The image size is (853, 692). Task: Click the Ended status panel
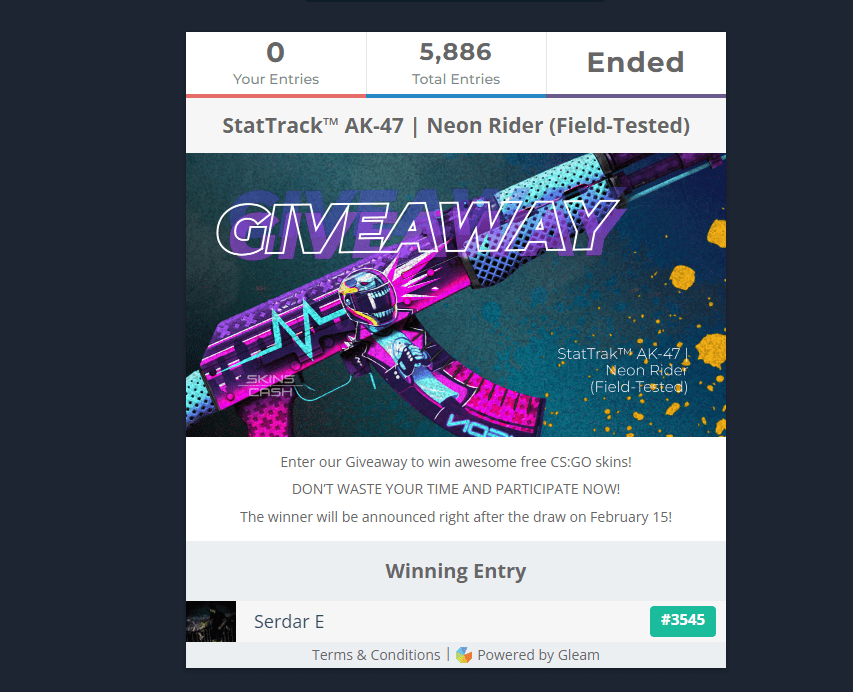636,63
